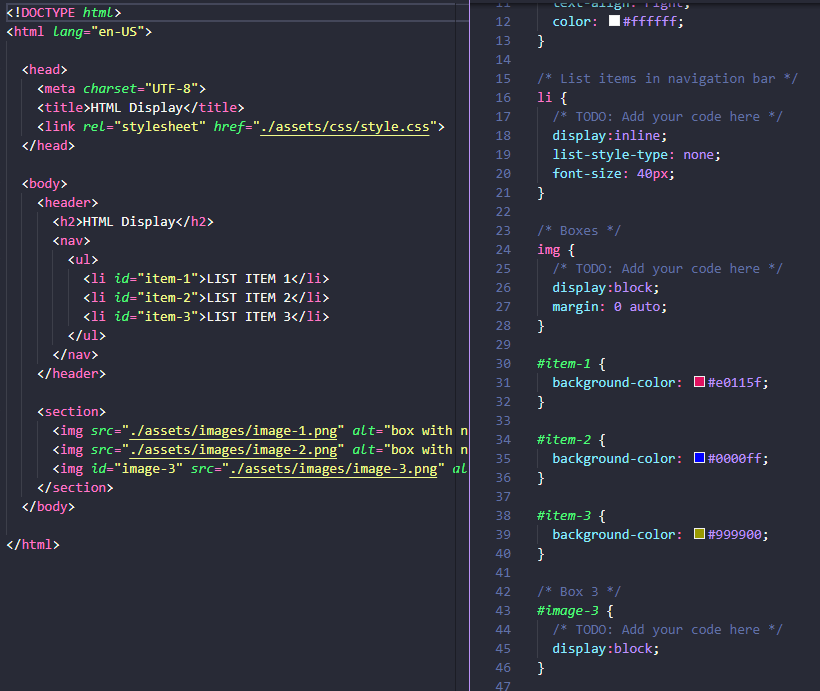820x691 pixels.
Task: Click the '/* Box 3 */' comment
Action: pyautogui.click(x=579, y=592)
